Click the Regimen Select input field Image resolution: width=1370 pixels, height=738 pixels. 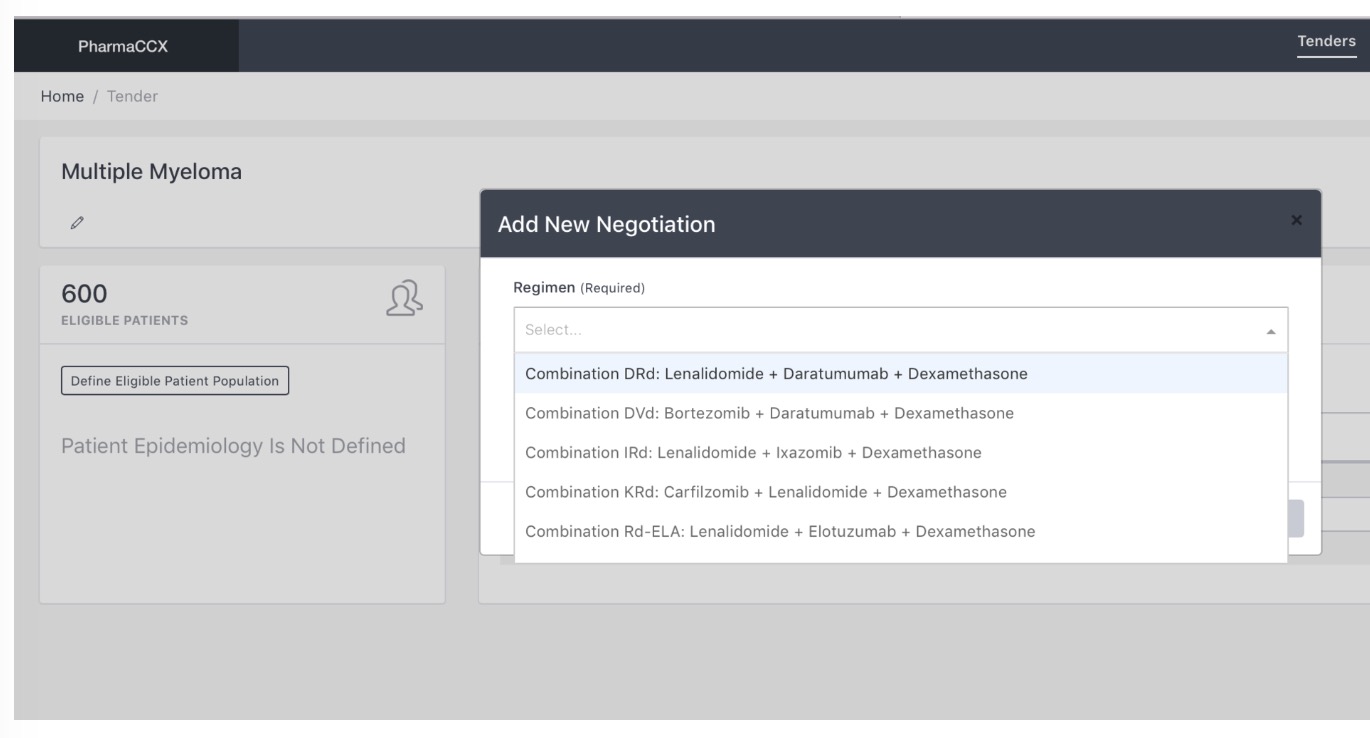click(x=880, y=329)
